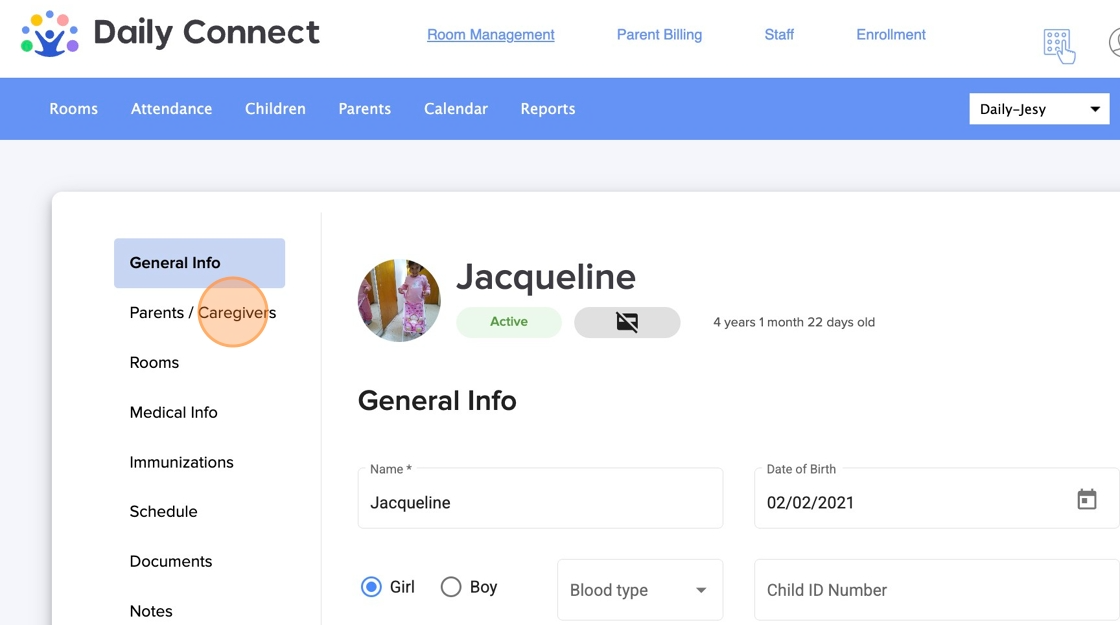The width and height of the screenshot is (1120, 625).
Task: Click the Jacqueline name heading
Action: [x=546, y=276]
